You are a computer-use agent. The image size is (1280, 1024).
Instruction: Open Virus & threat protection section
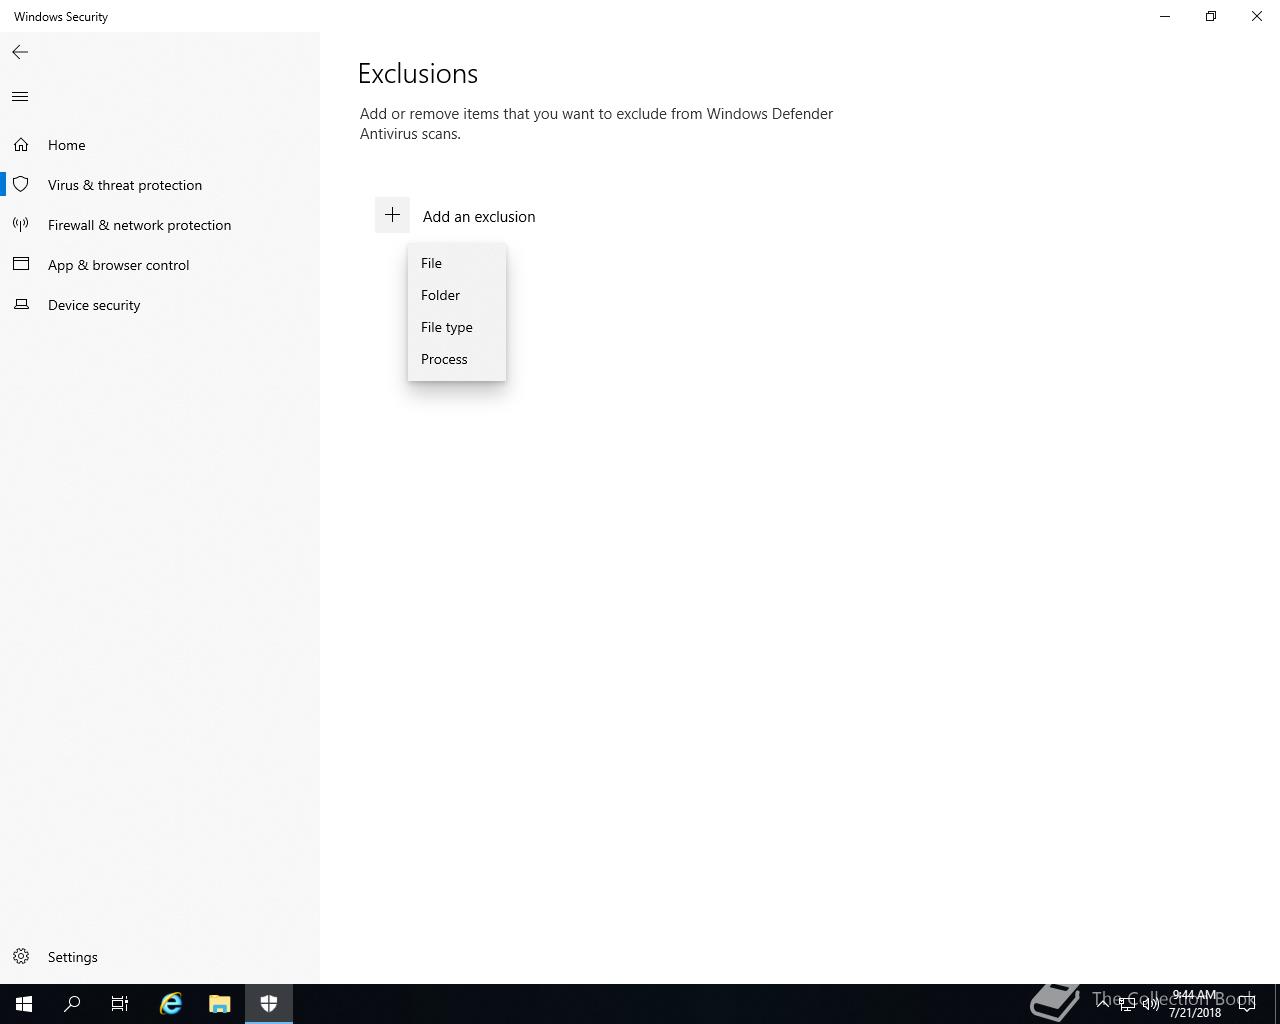click(160, 185)
